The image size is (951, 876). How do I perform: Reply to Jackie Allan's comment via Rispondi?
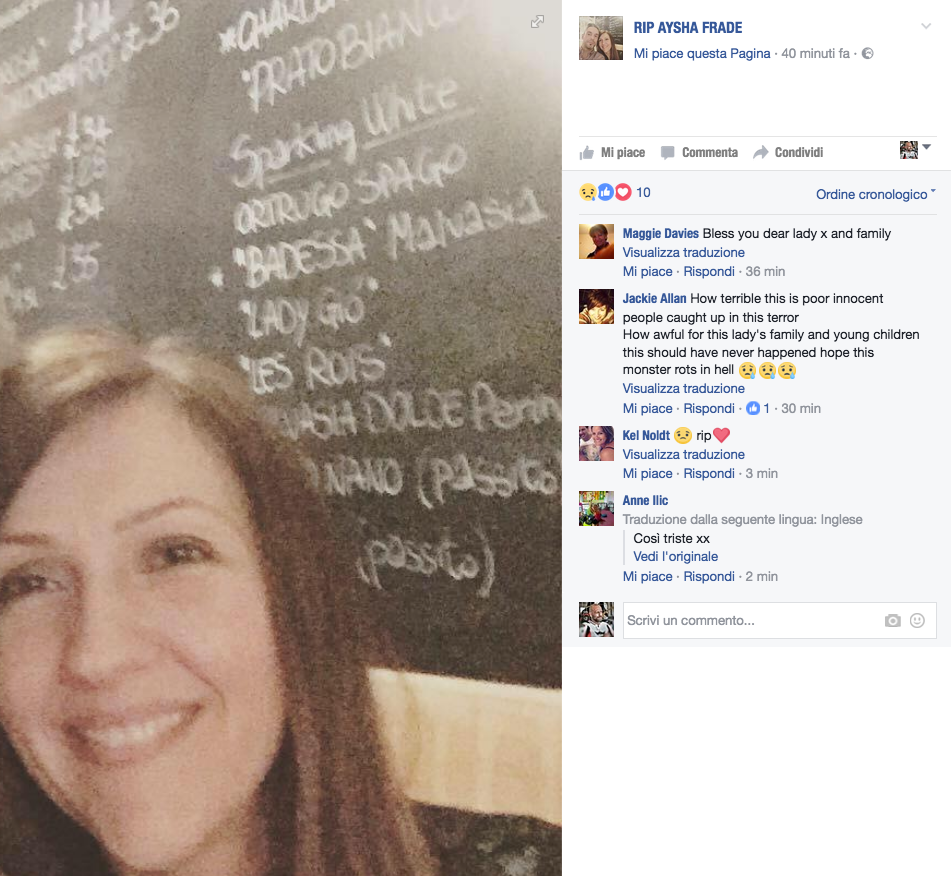709,408
